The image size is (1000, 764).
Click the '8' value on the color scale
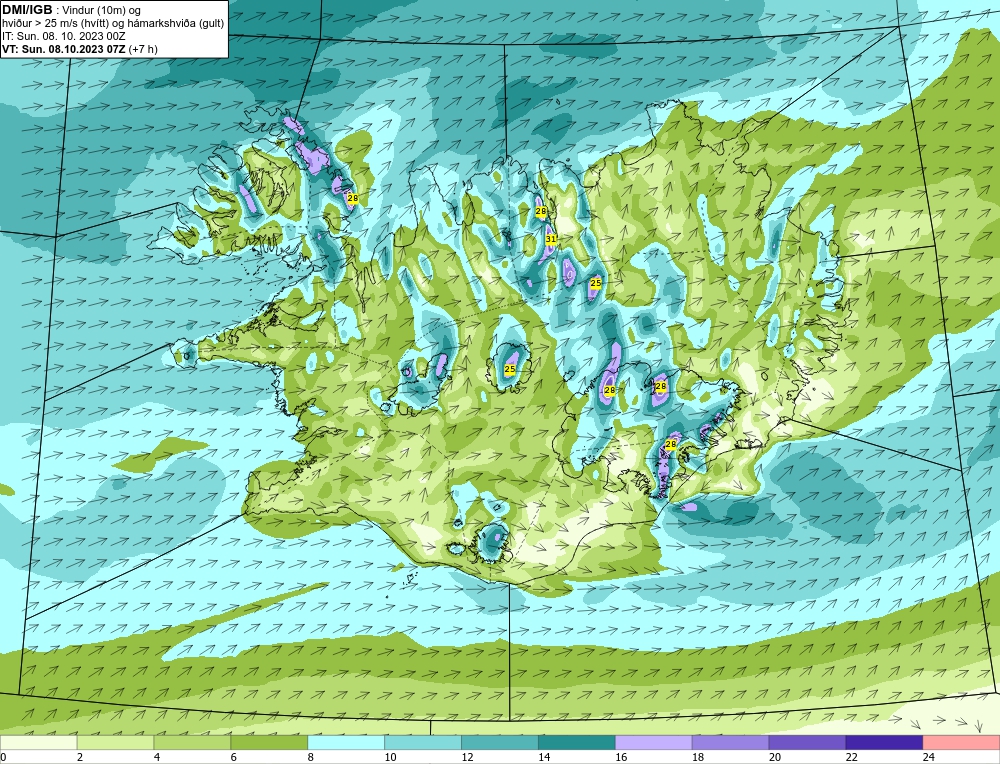coord(311,758)
